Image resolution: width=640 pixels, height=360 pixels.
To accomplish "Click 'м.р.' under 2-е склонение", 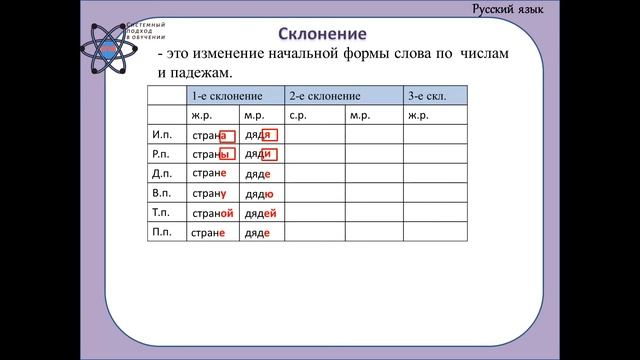I will (360, 116).
